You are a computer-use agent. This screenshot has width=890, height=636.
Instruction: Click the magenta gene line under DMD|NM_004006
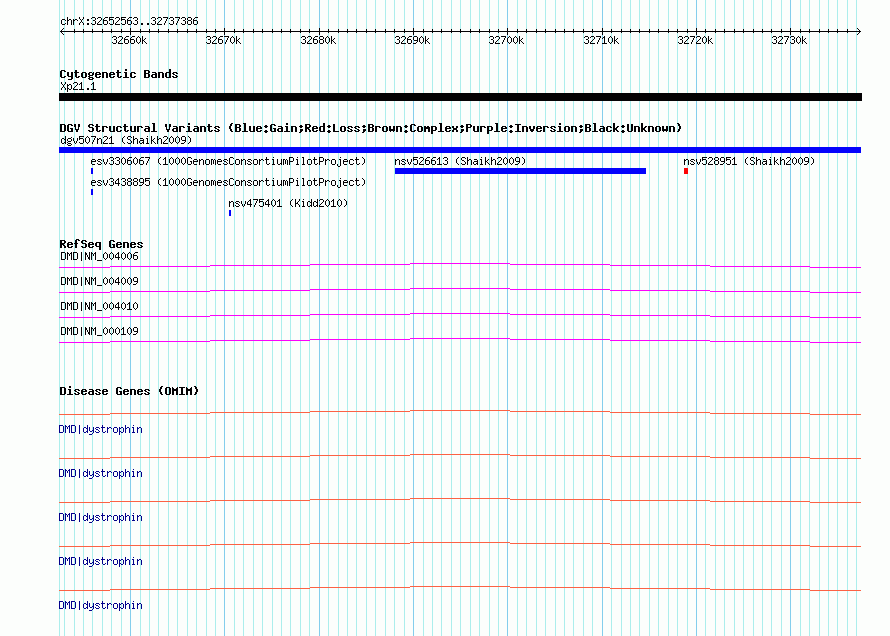[x=460, y=265]
